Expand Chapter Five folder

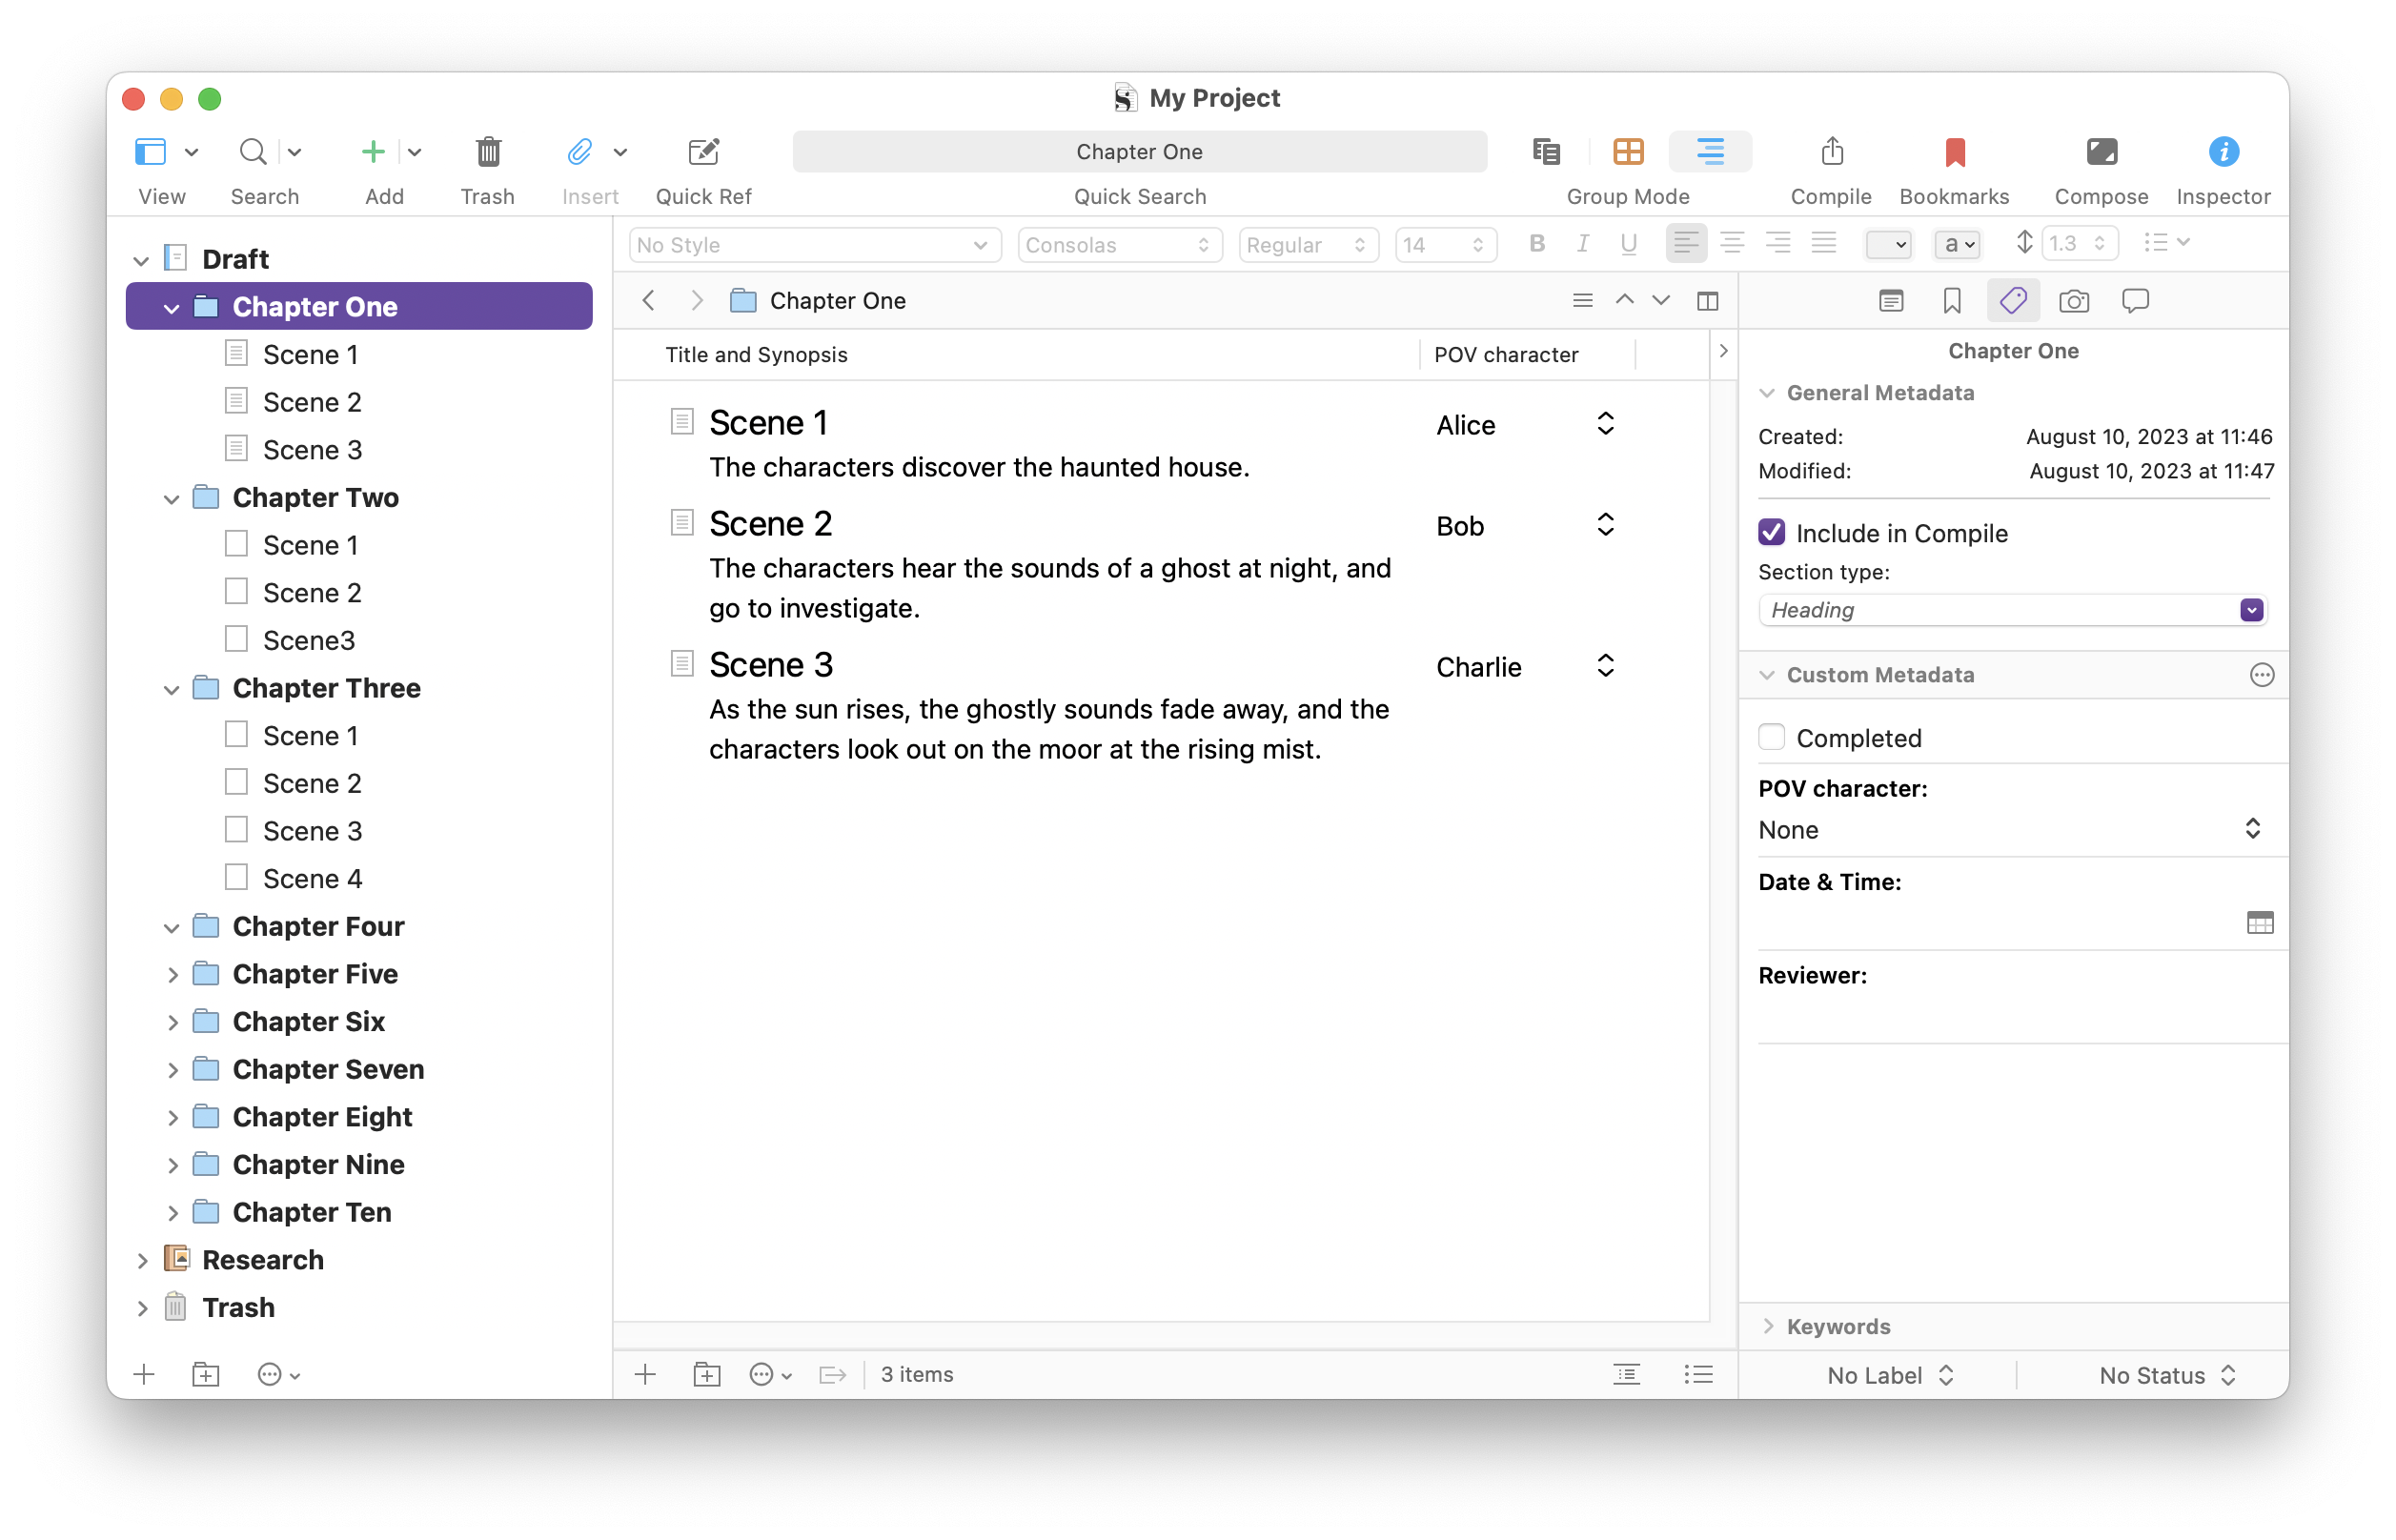172,974
